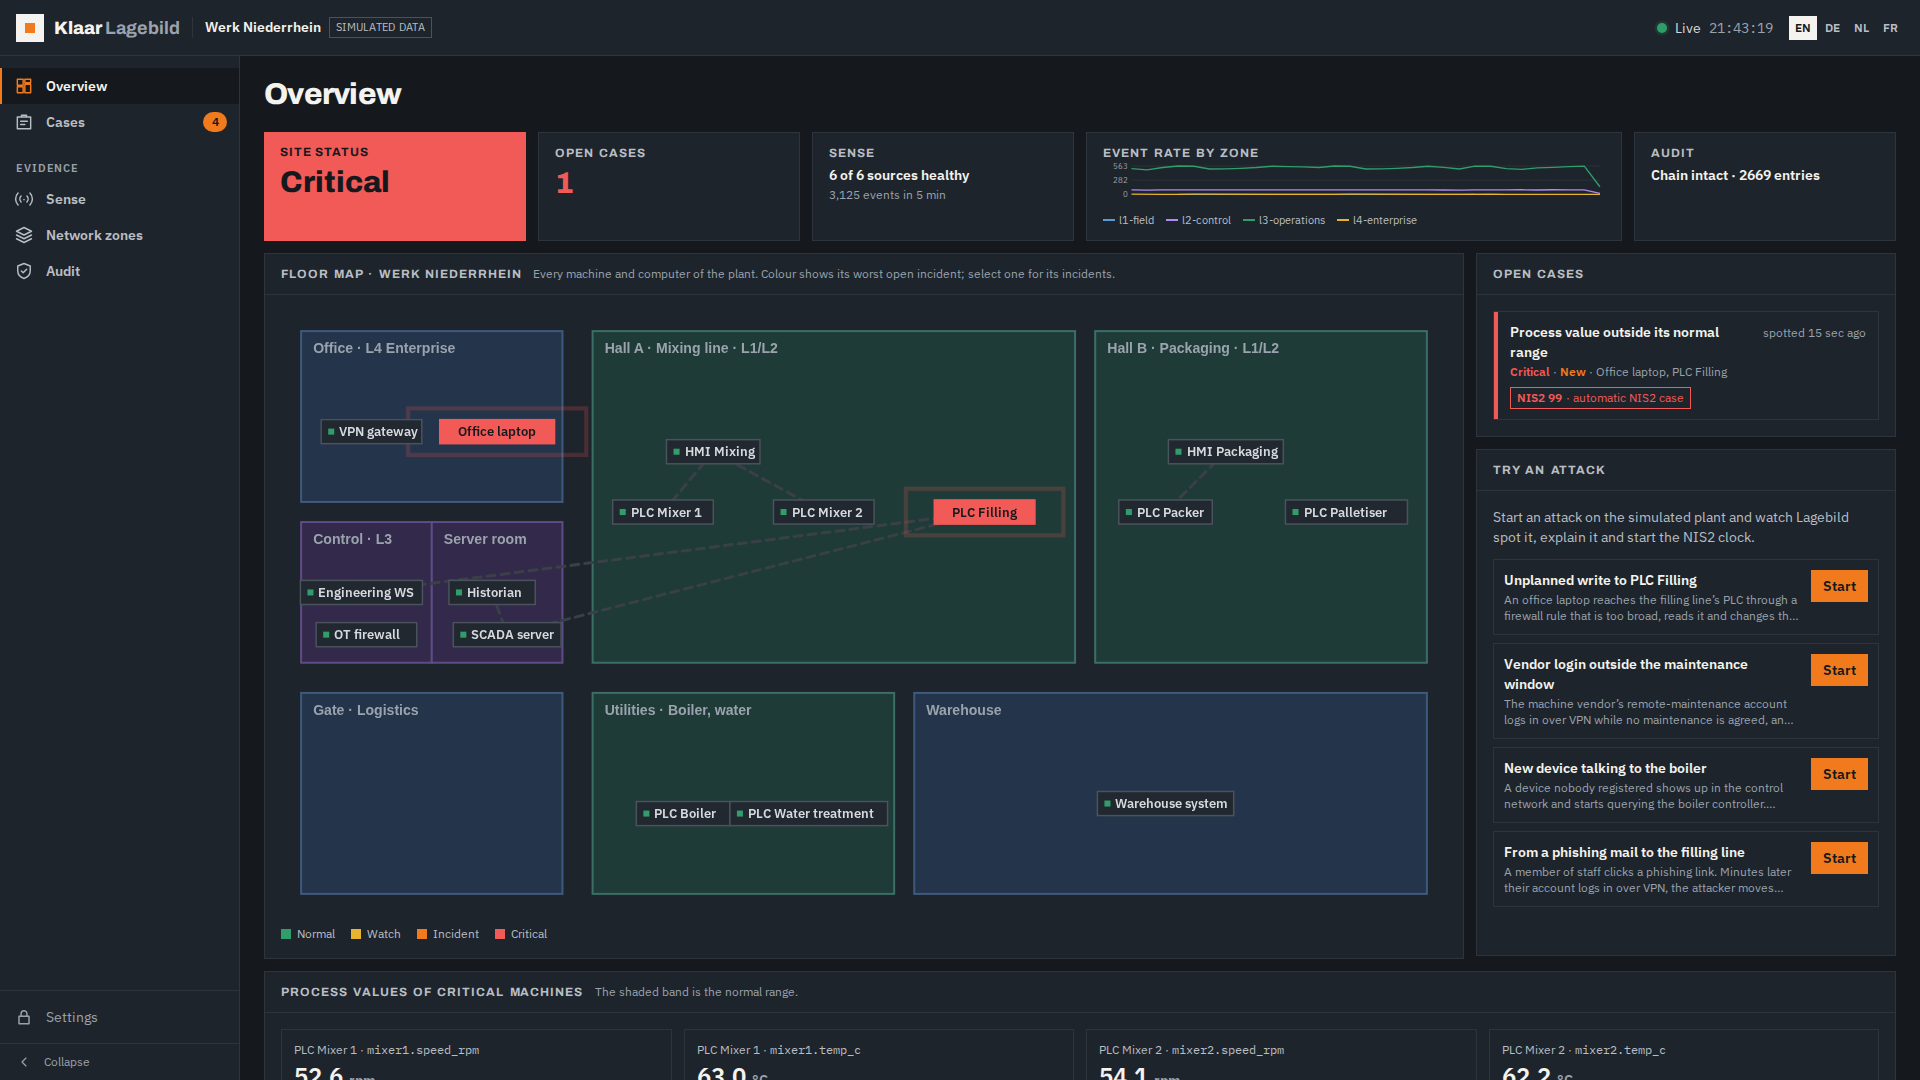Click the NIS2 99 automatic case tag
The height and width of the screenshot is (1080, 1920).
coord(1600,398)
